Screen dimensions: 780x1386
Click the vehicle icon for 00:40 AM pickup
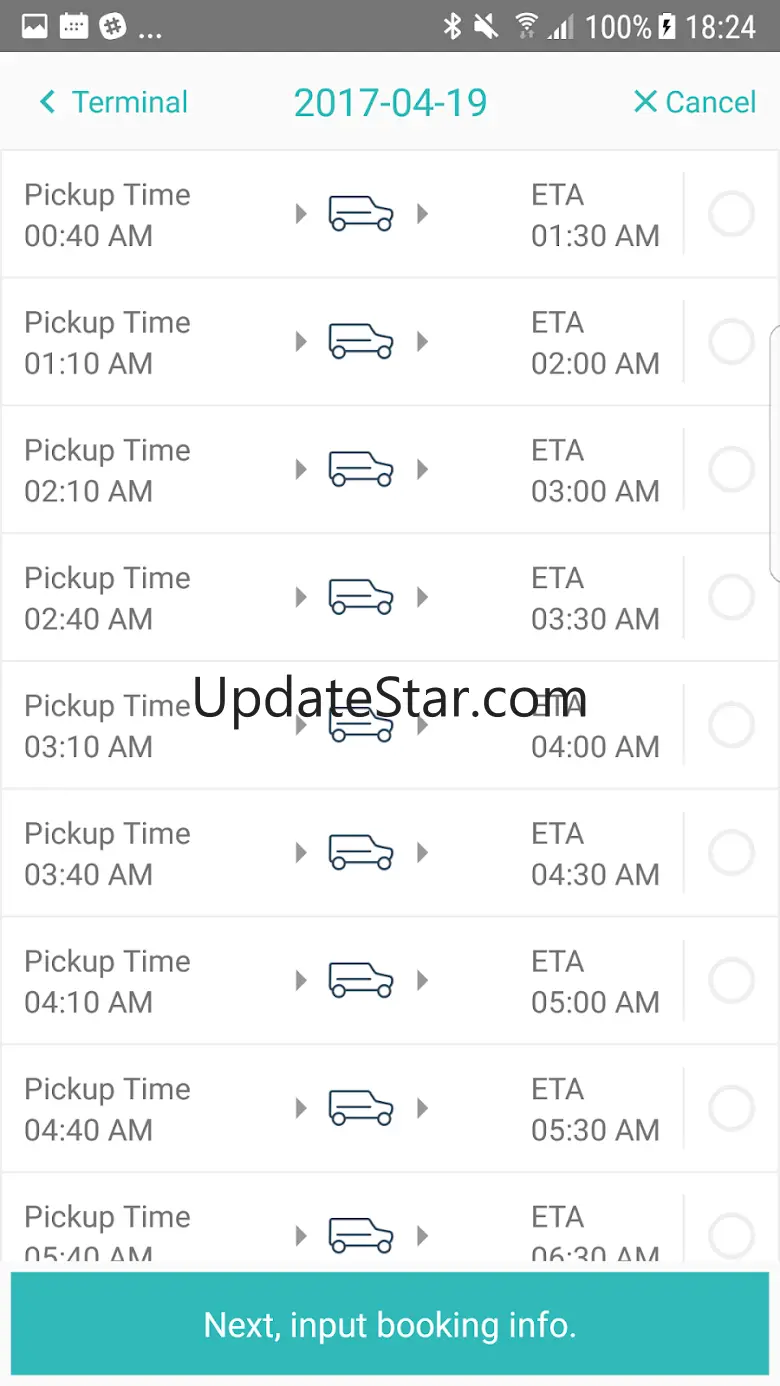click(361, 214)
